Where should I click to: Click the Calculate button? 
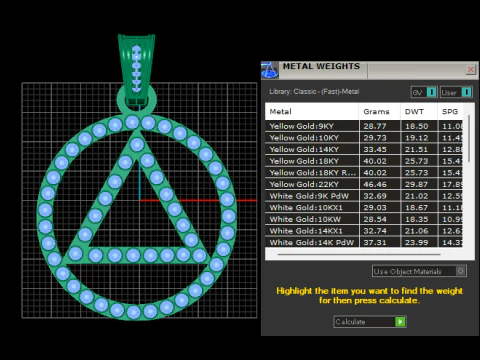[x=370, y=322]
